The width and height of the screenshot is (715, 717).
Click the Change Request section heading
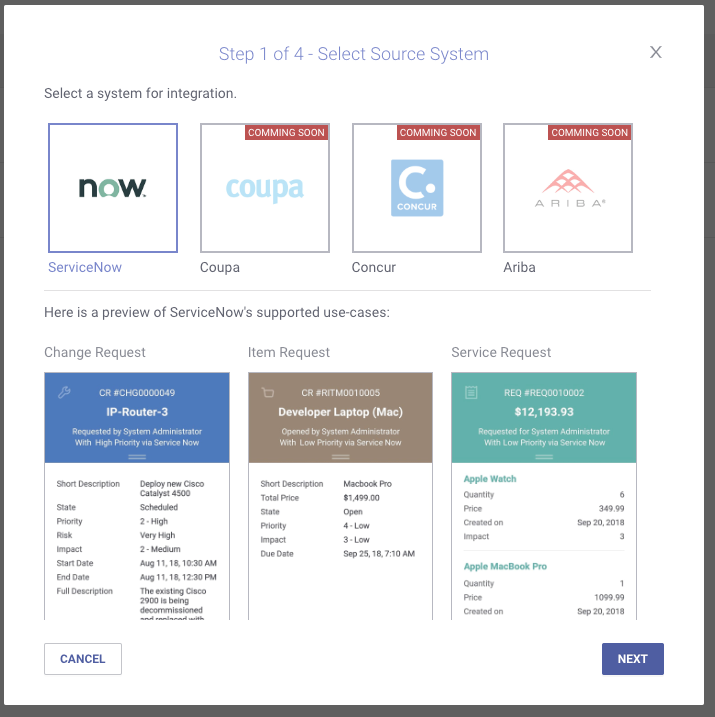95,352
